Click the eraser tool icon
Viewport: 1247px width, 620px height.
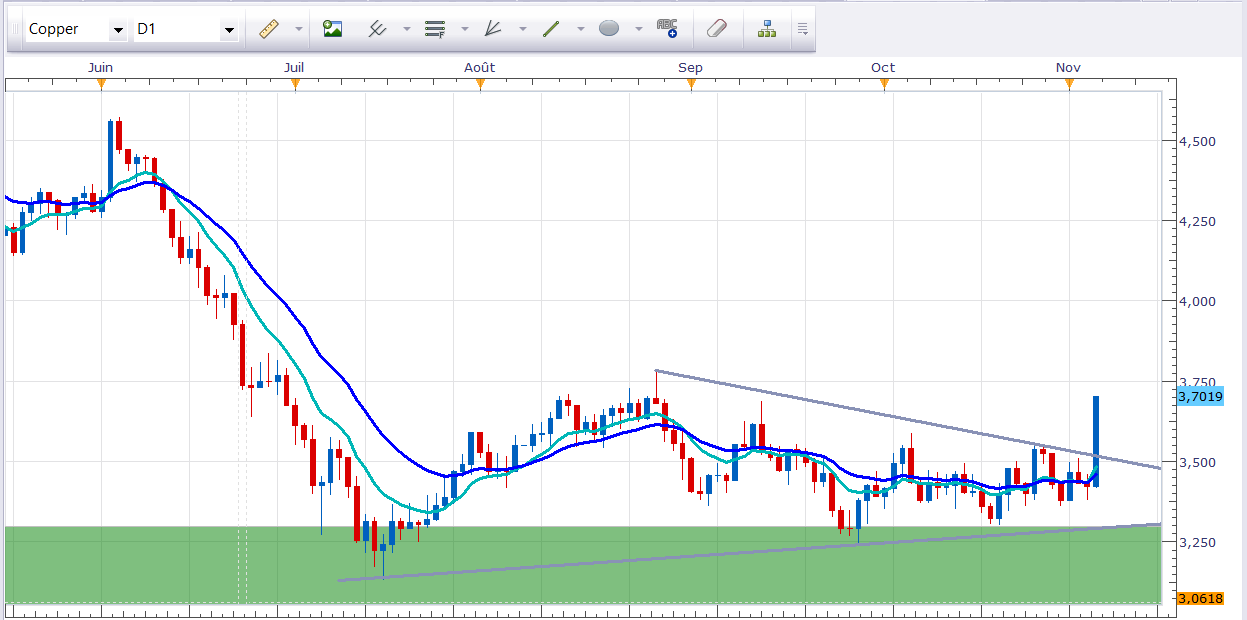click(716, 29)
